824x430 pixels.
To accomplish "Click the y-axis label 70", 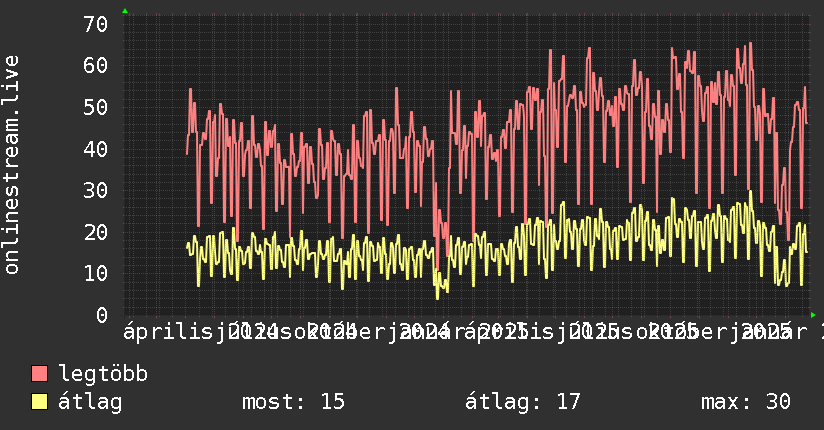I will pyautogui.click(x=96, y=24).
